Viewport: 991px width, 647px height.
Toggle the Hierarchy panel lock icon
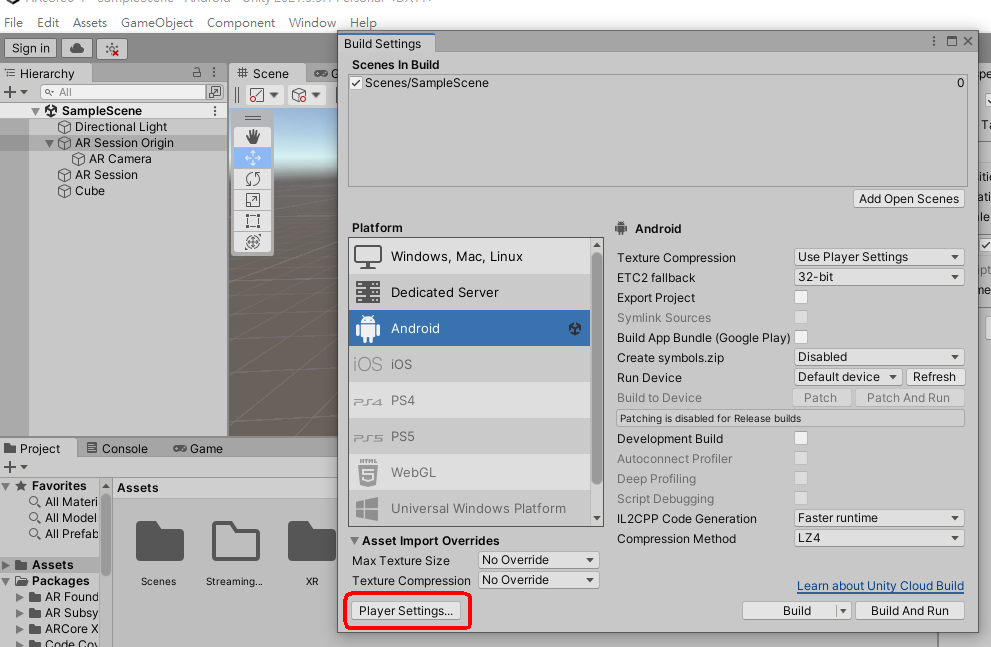coord(197,73)
